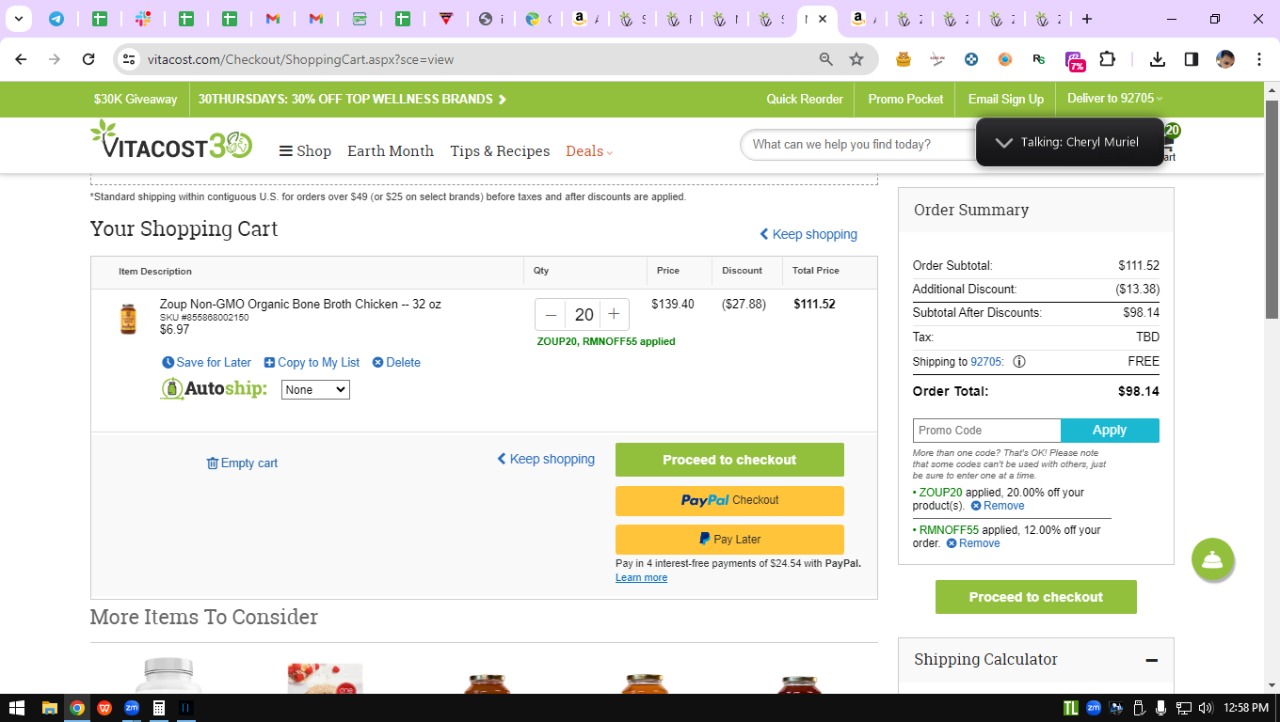Open the Earth Month page
Viewport: 1280px width, 722px height.
pos(390,151)
